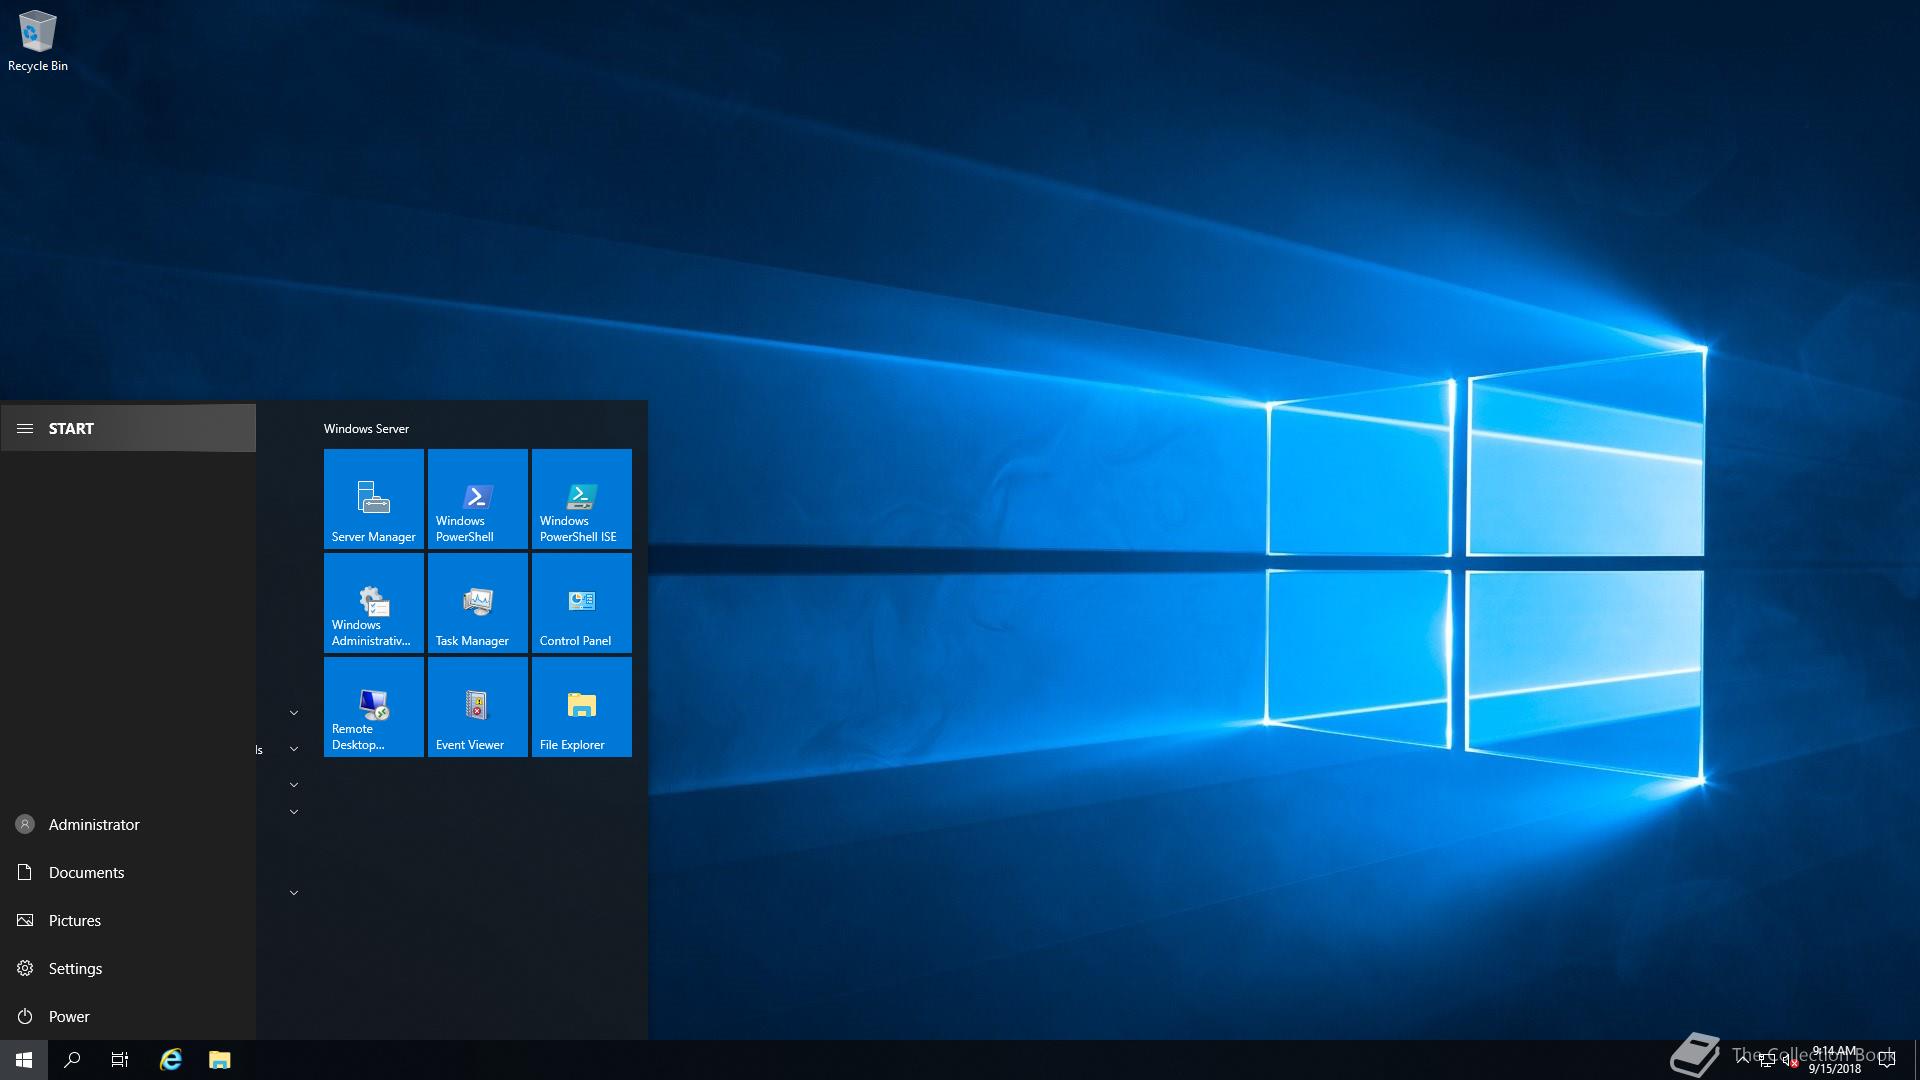The image size is (1920, 1080).
Task: Open the File Explorer start tile
Action: tap(581, 706)
